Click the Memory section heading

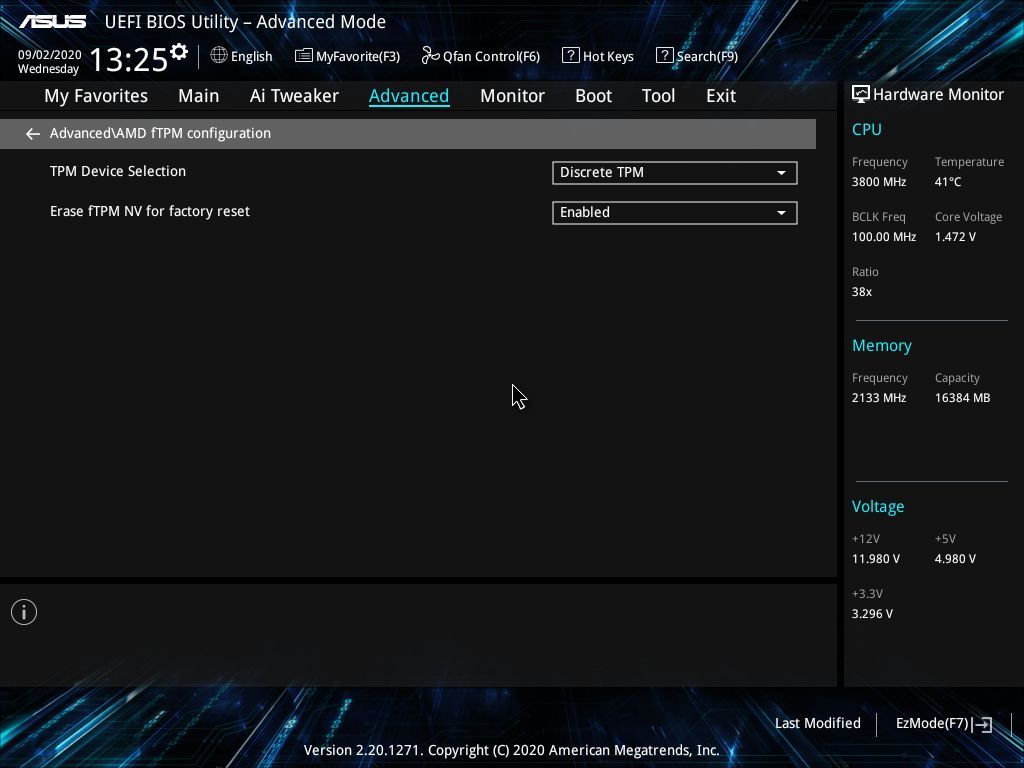click(x=882, y=346)
